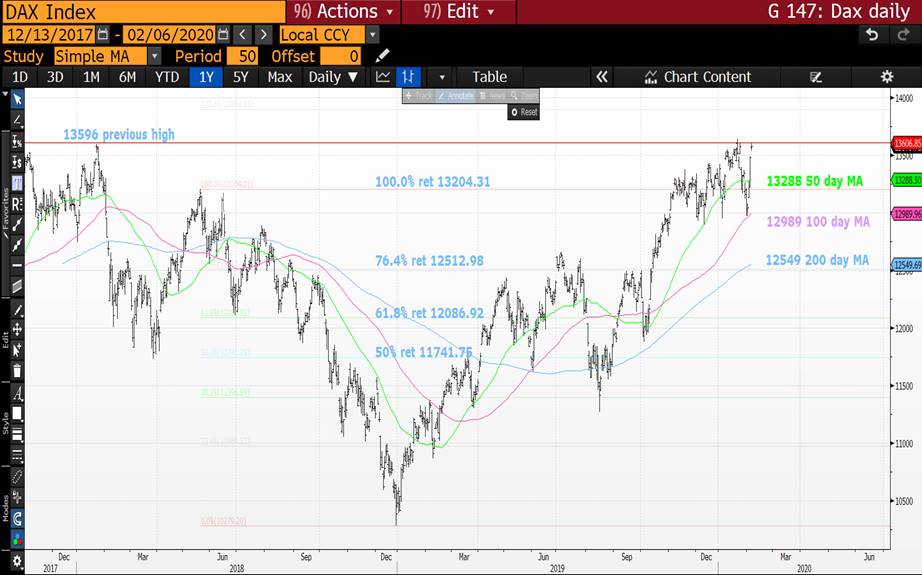Image resolution: width=922 pixels, height=575 pixels.
Task: Click the Reset button
Action: (523, 112)
